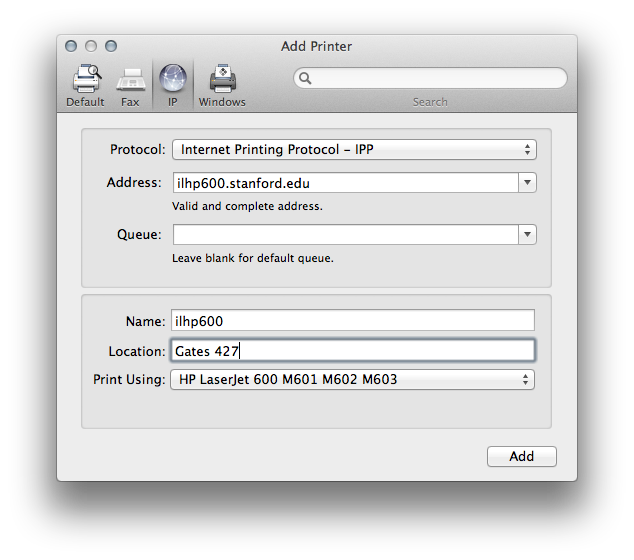Click the yellow minimize window button
Screen dimensions: 634x560
coord(91,46)
